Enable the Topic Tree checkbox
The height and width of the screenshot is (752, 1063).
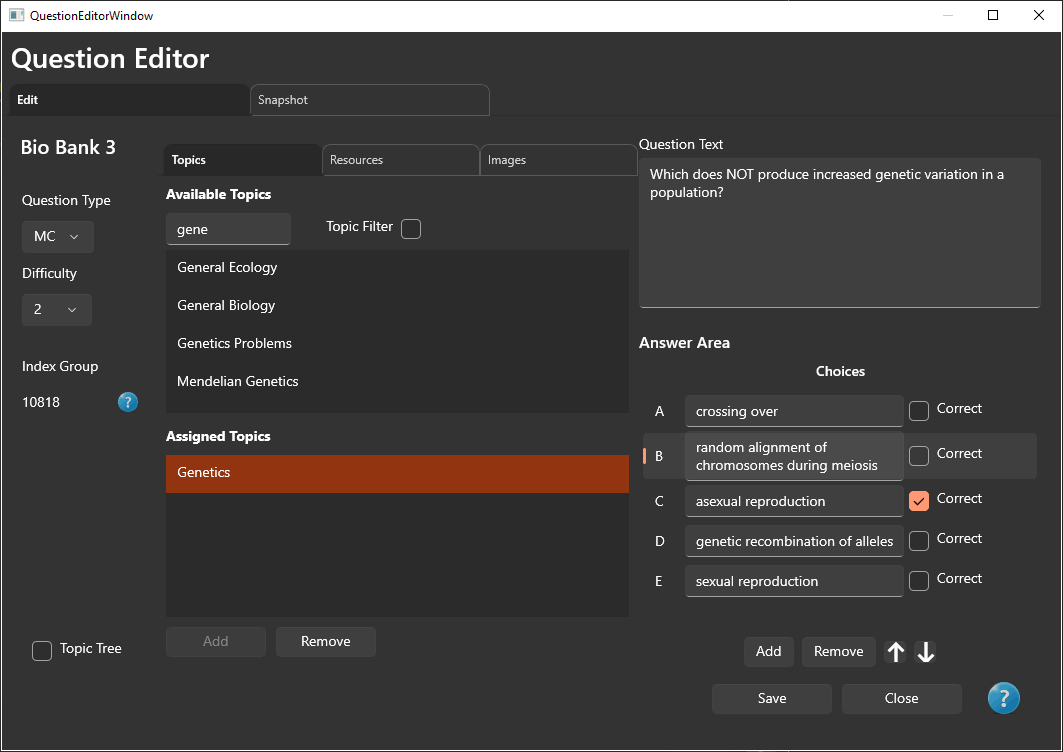click(x=42, y=650)
